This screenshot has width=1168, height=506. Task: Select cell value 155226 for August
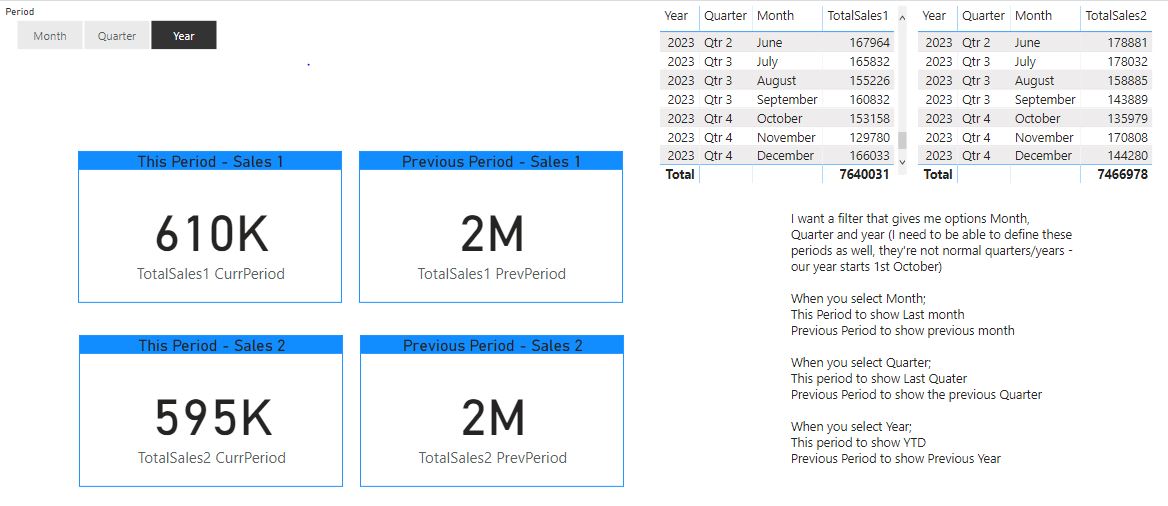click(869, 80)
